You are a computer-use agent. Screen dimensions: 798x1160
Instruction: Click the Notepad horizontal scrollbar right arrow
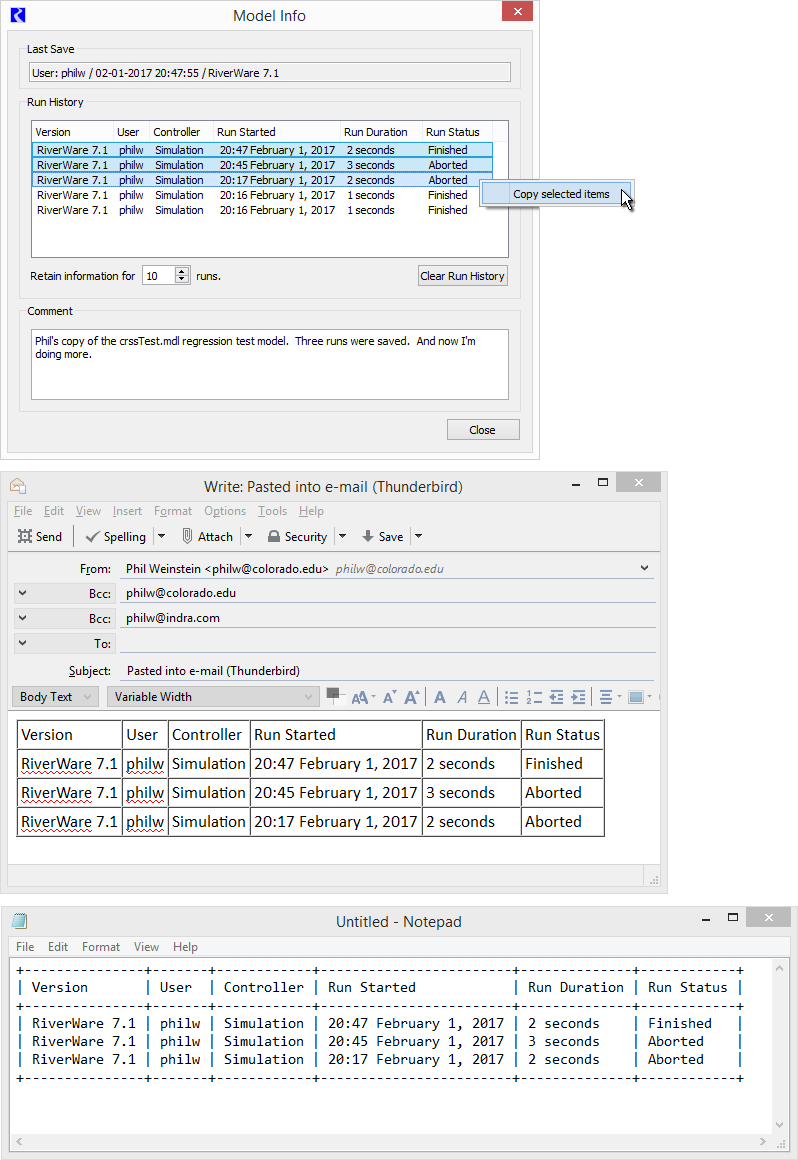[x=763, y=1142]
